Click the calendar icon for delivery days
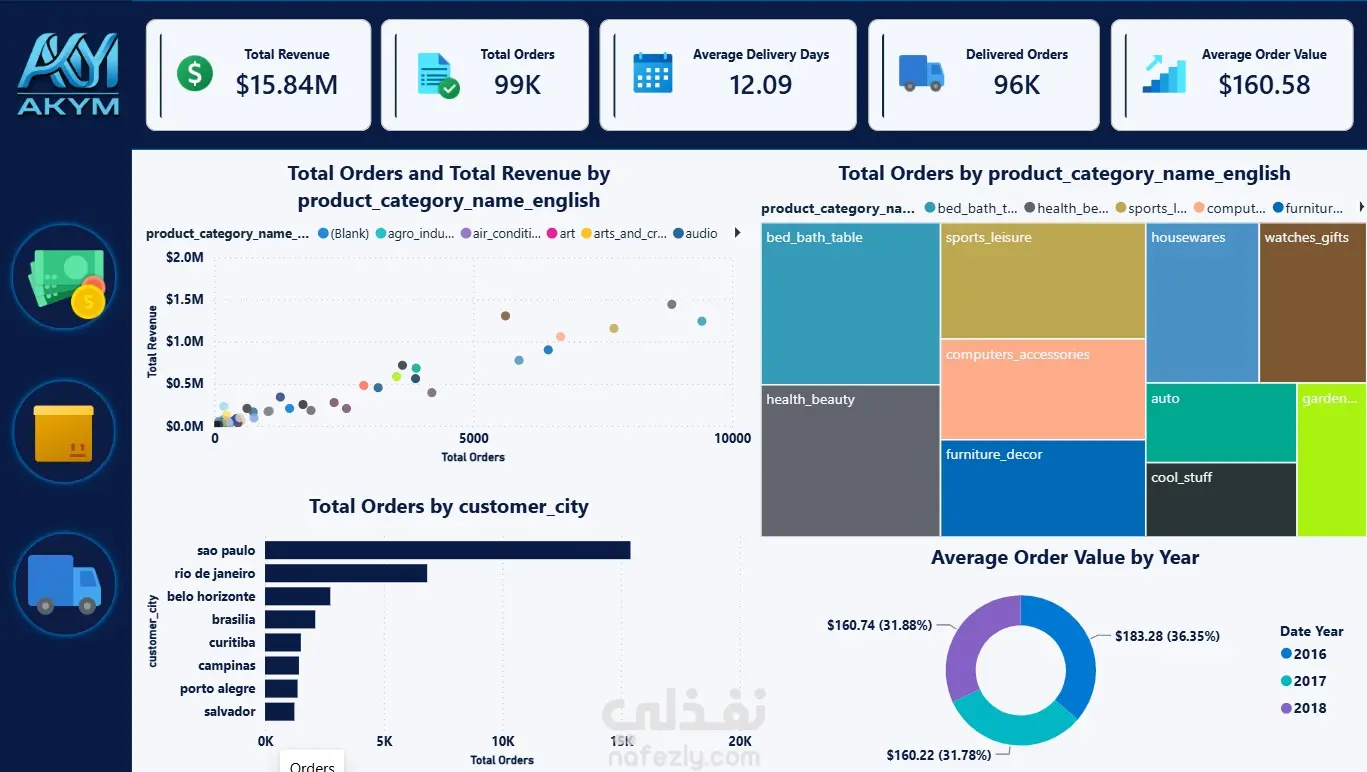Image resolution: width=1367 pixels, height=772 pixels. (x=653, y=73)
